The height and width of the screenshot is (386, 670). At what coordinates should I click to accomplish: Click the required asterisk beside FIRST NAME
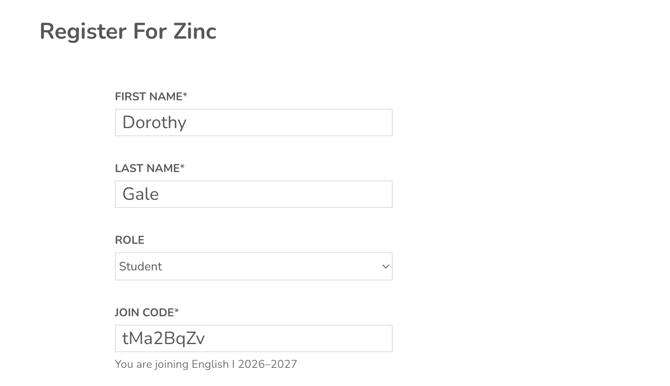[x=185, y=94]
